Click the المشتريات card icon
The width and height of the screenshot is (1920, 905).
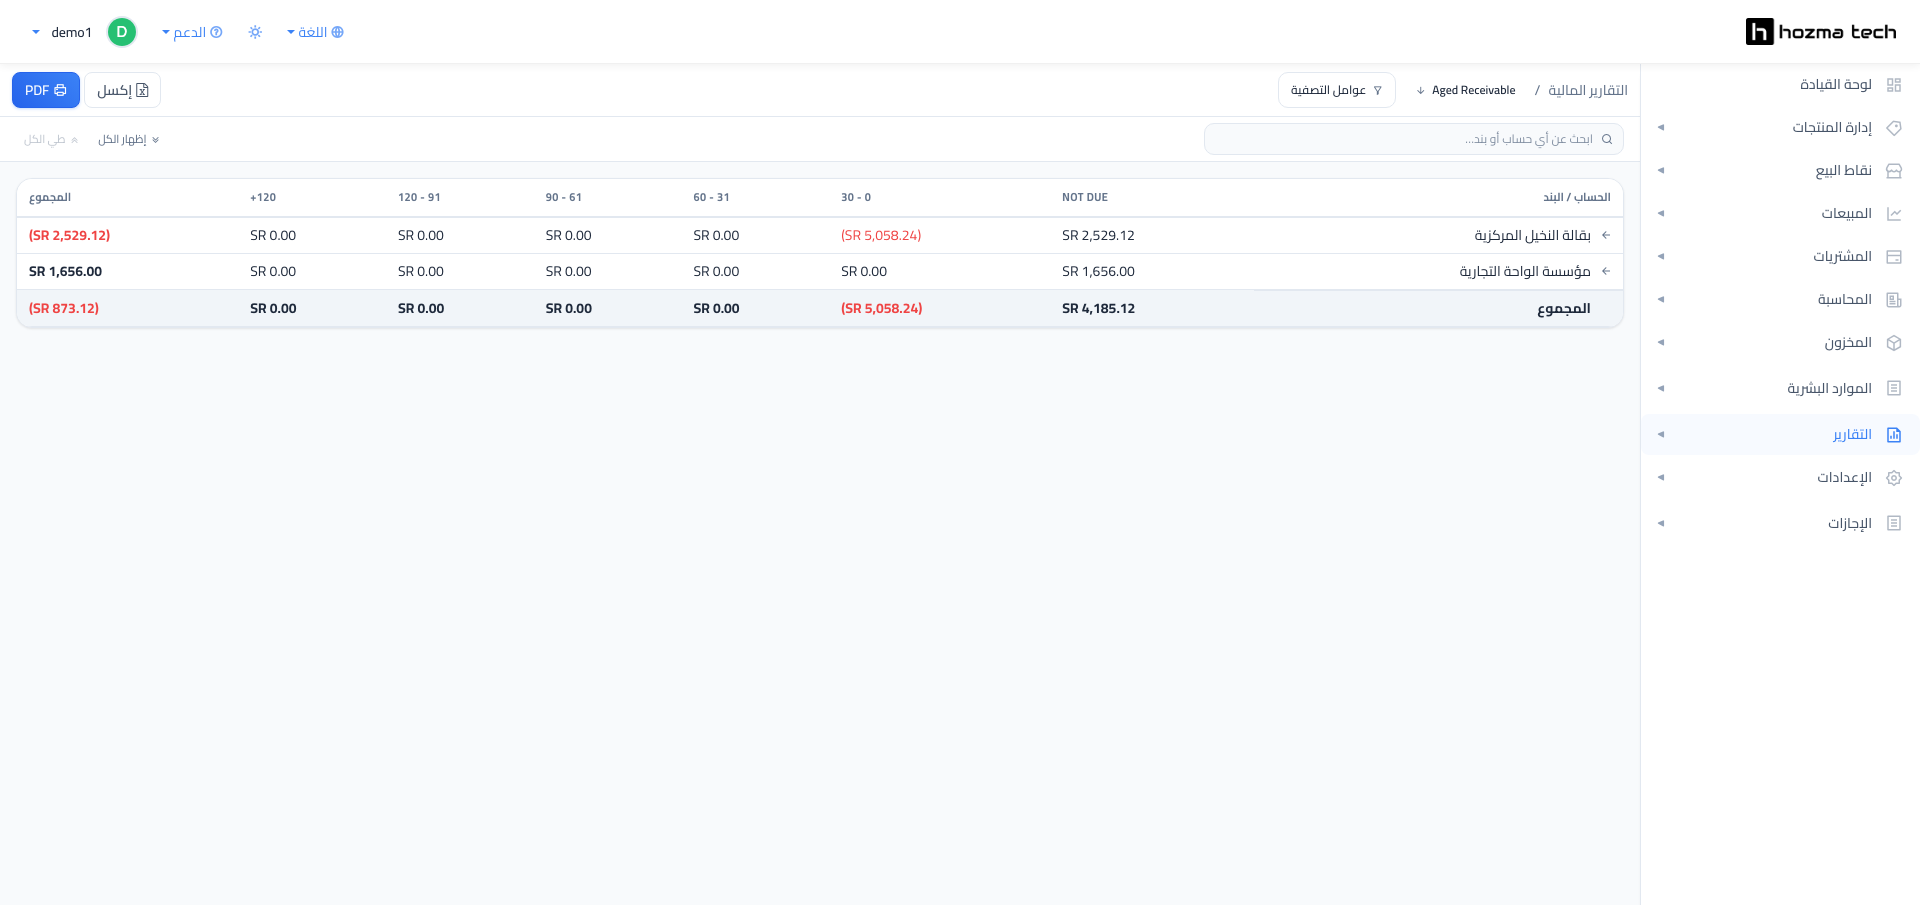coord(1893,257)
